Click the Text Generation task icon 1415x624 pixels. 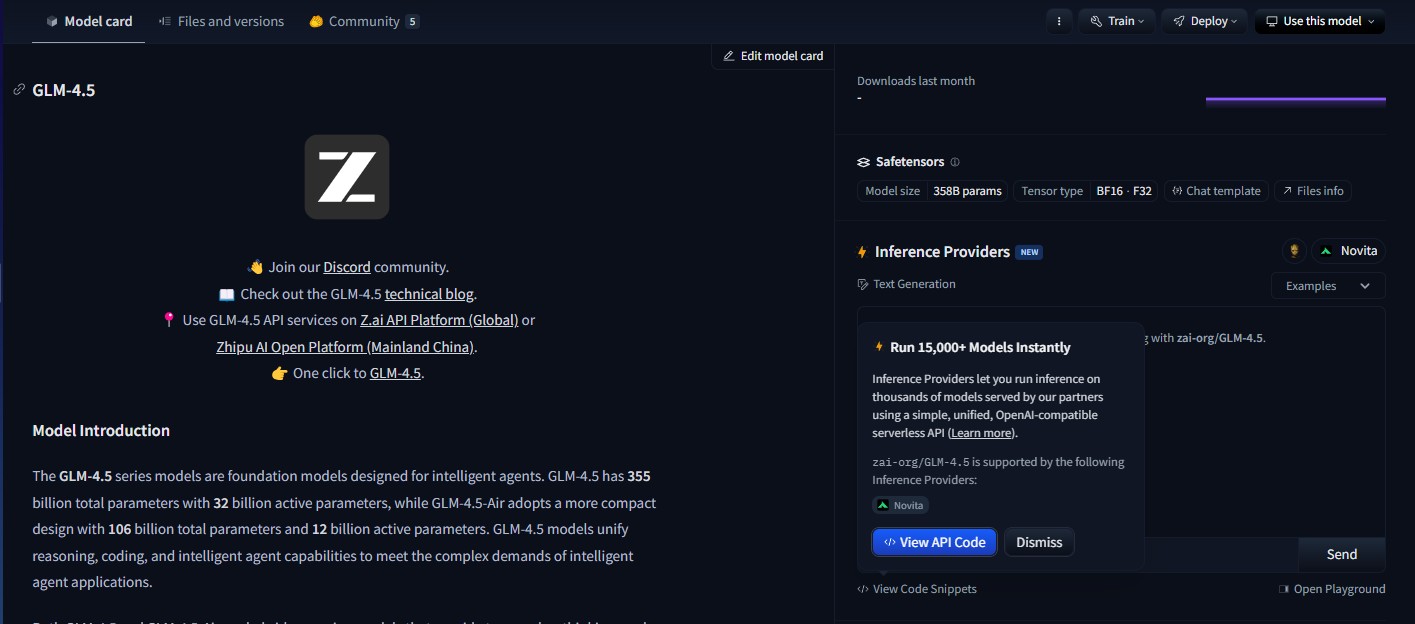863,284
